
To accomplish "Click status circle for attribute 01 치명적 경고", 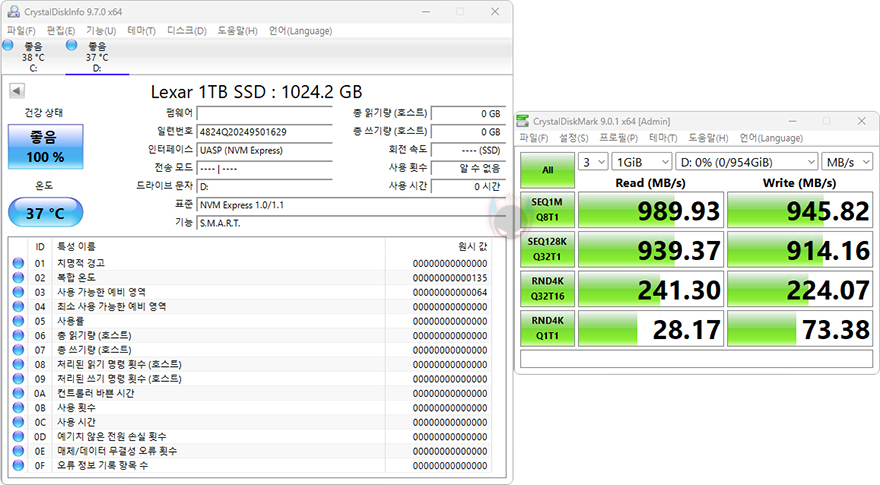I will point(19,263).
